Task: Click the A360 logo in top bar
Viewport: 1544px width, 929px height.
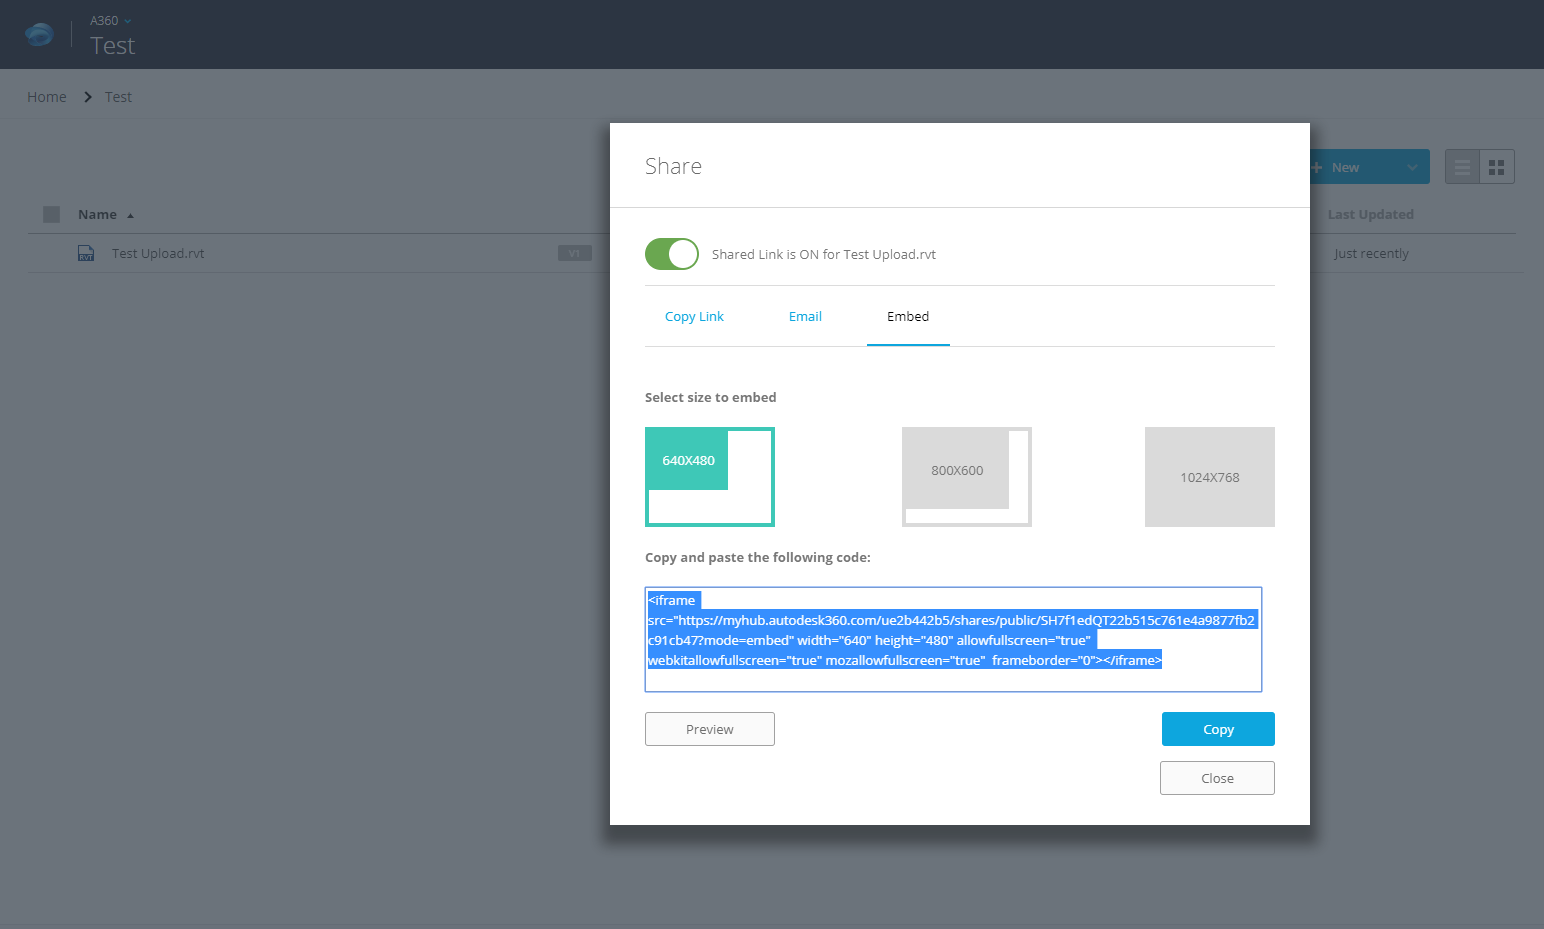Action: 39,33
